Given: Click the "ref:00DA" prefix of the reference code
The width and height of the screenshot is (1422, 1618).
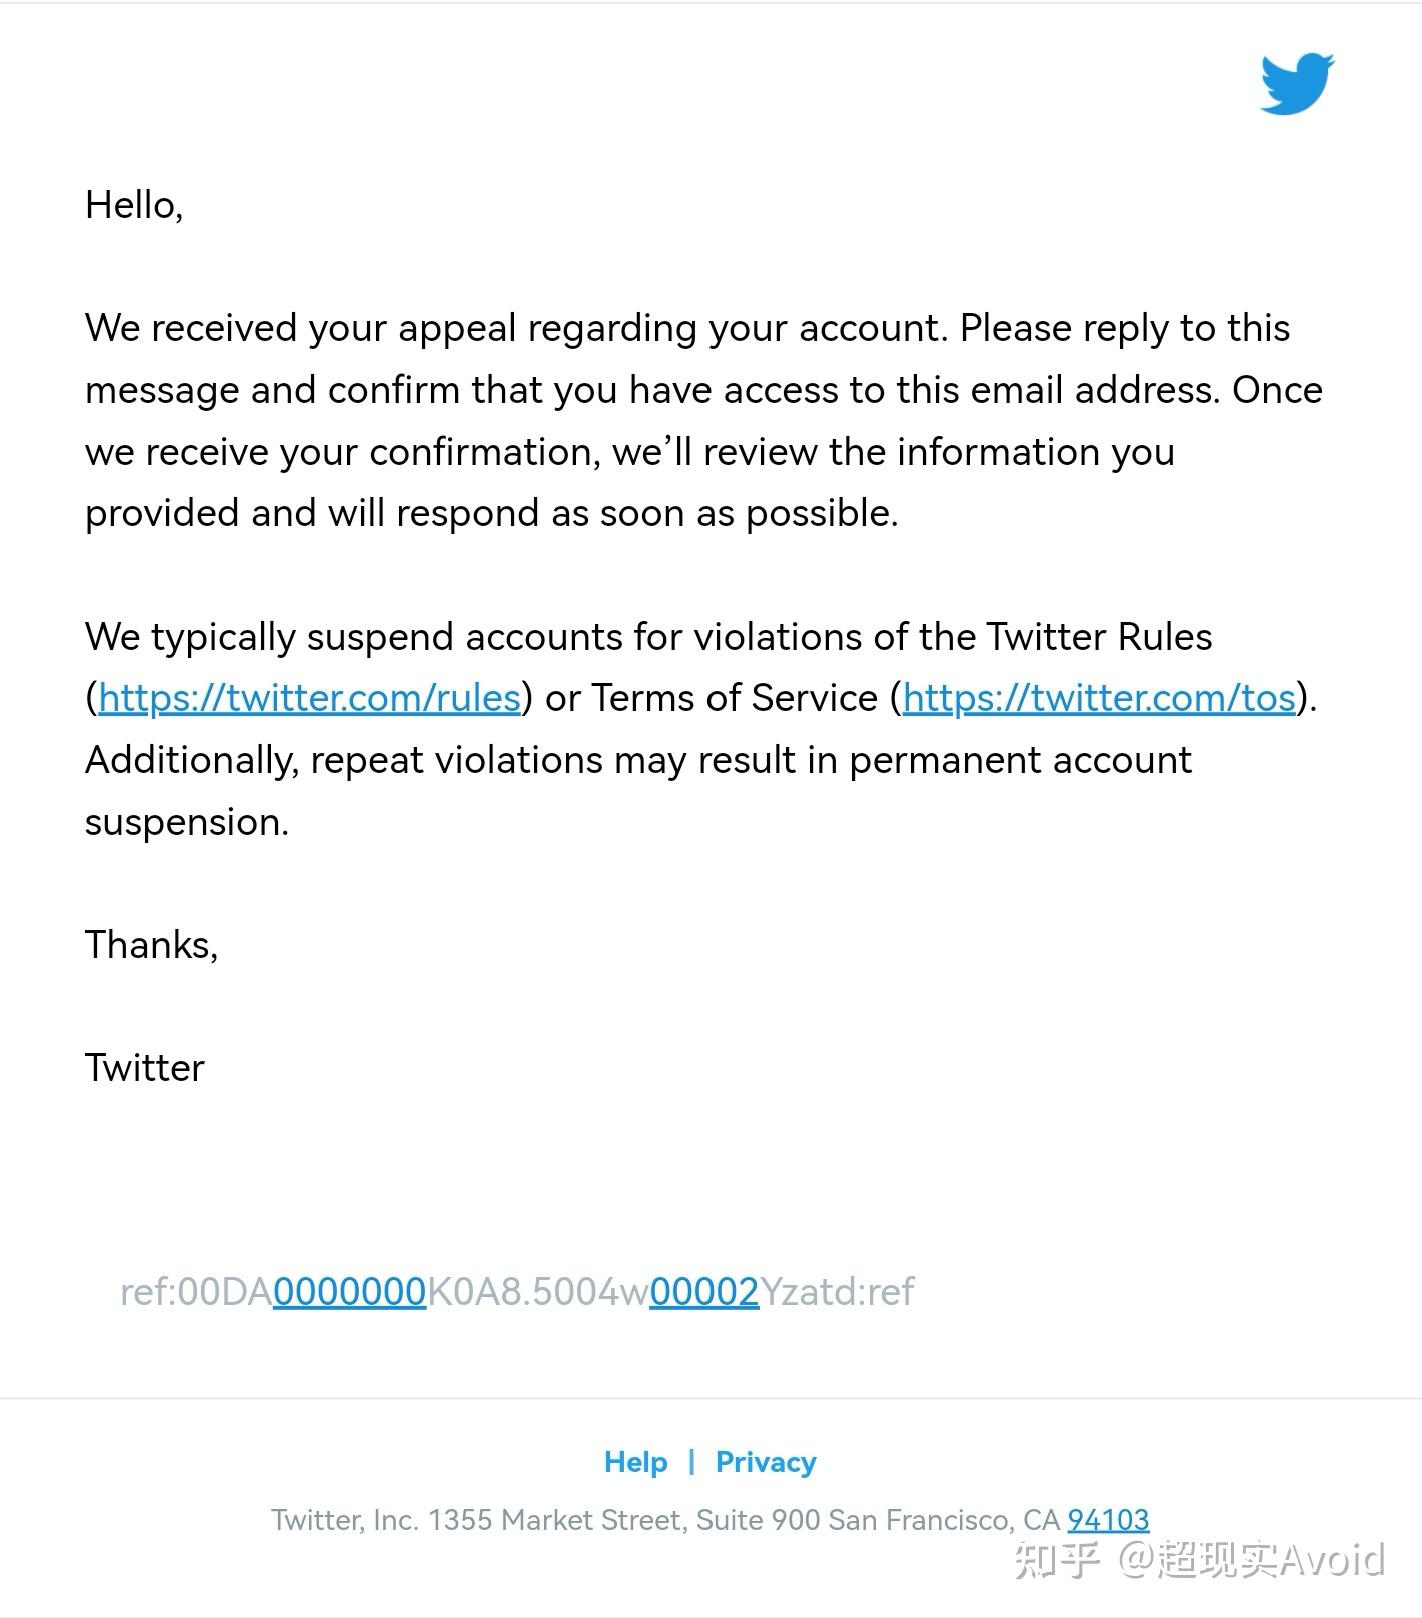Looking at the screenshot, I should coord(196,1292).
